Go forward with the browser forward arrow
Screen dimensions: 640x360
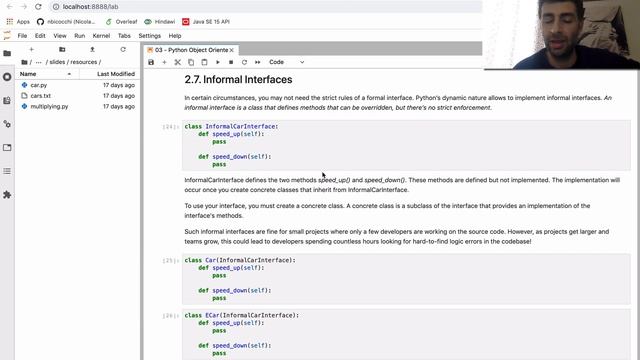click(24, 7)
